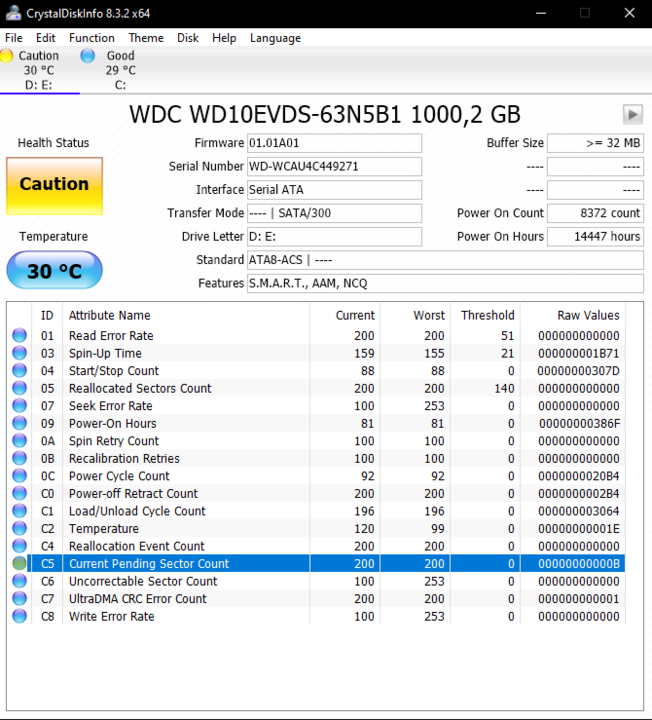This screenshot has width=652, height=720.
Task: Click threshold value 140 for Reallocated Sectors
Action: click(x=504, y=388)
